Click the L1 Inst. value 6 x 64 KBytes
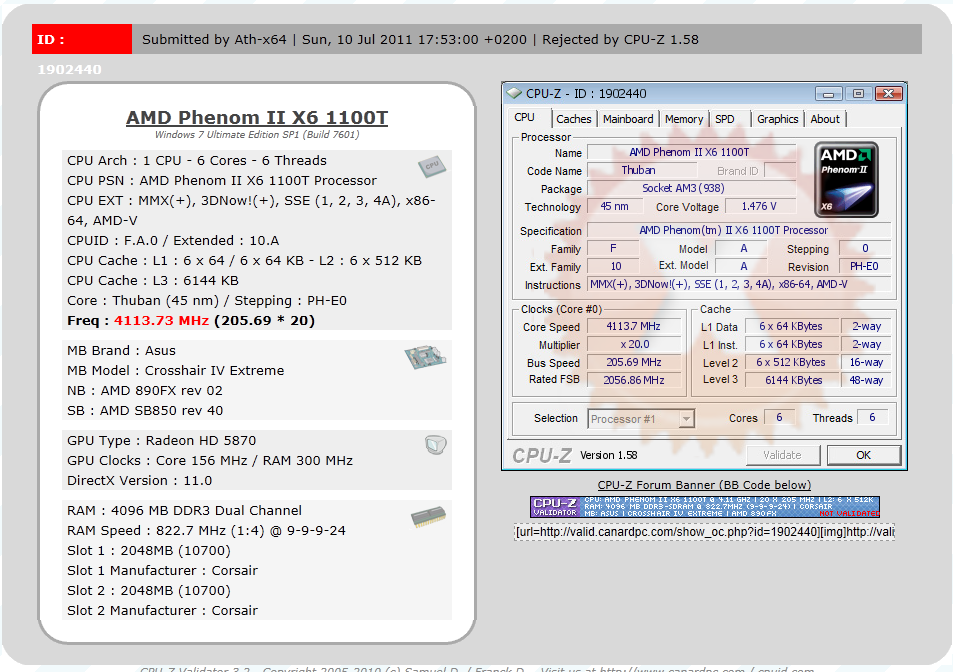This screenshot has height=672, width=953. pos(791,345)
